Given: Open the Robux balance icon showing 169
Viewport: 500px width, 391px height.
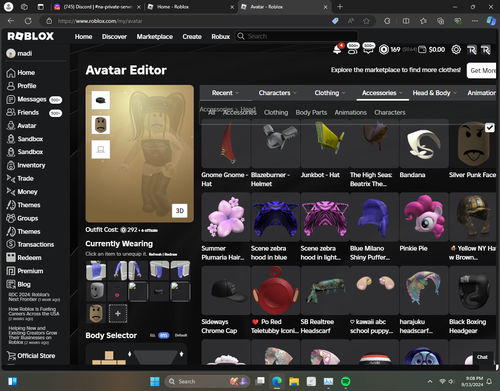Looking at the screenshot, I should click(x=384, y=50).
